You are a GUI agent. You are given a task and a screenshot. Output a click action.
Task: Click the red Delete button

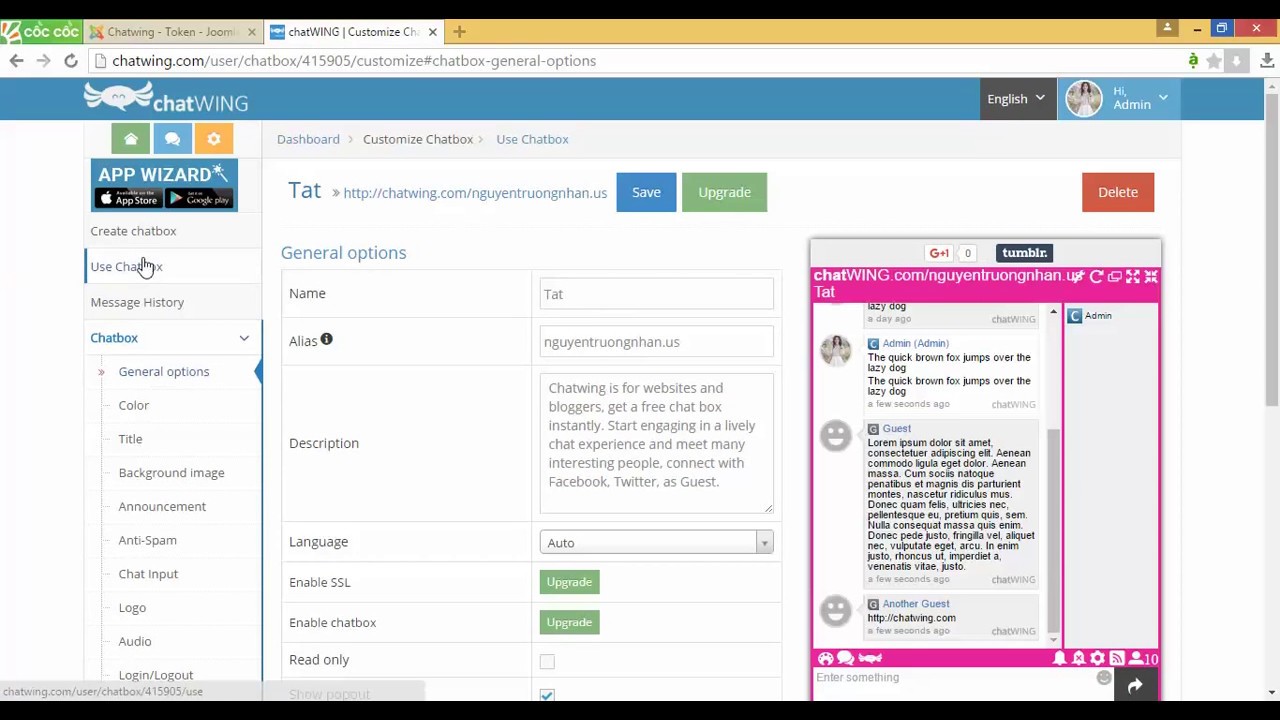[x=1118, y=192]
